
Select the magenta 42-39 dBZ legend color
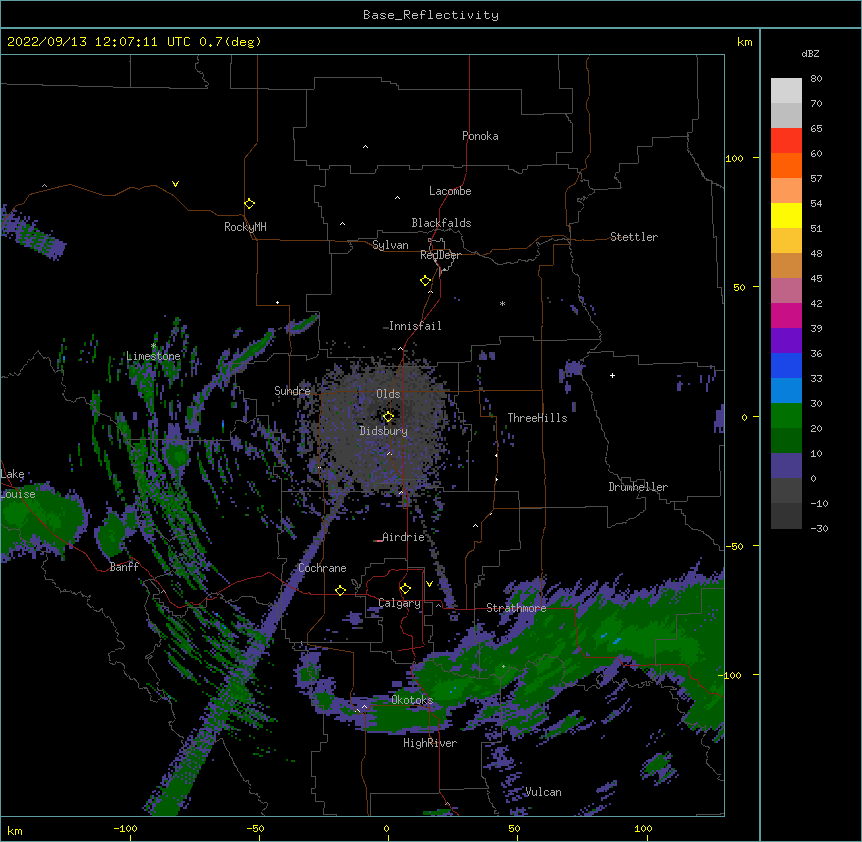pos(786,315)
